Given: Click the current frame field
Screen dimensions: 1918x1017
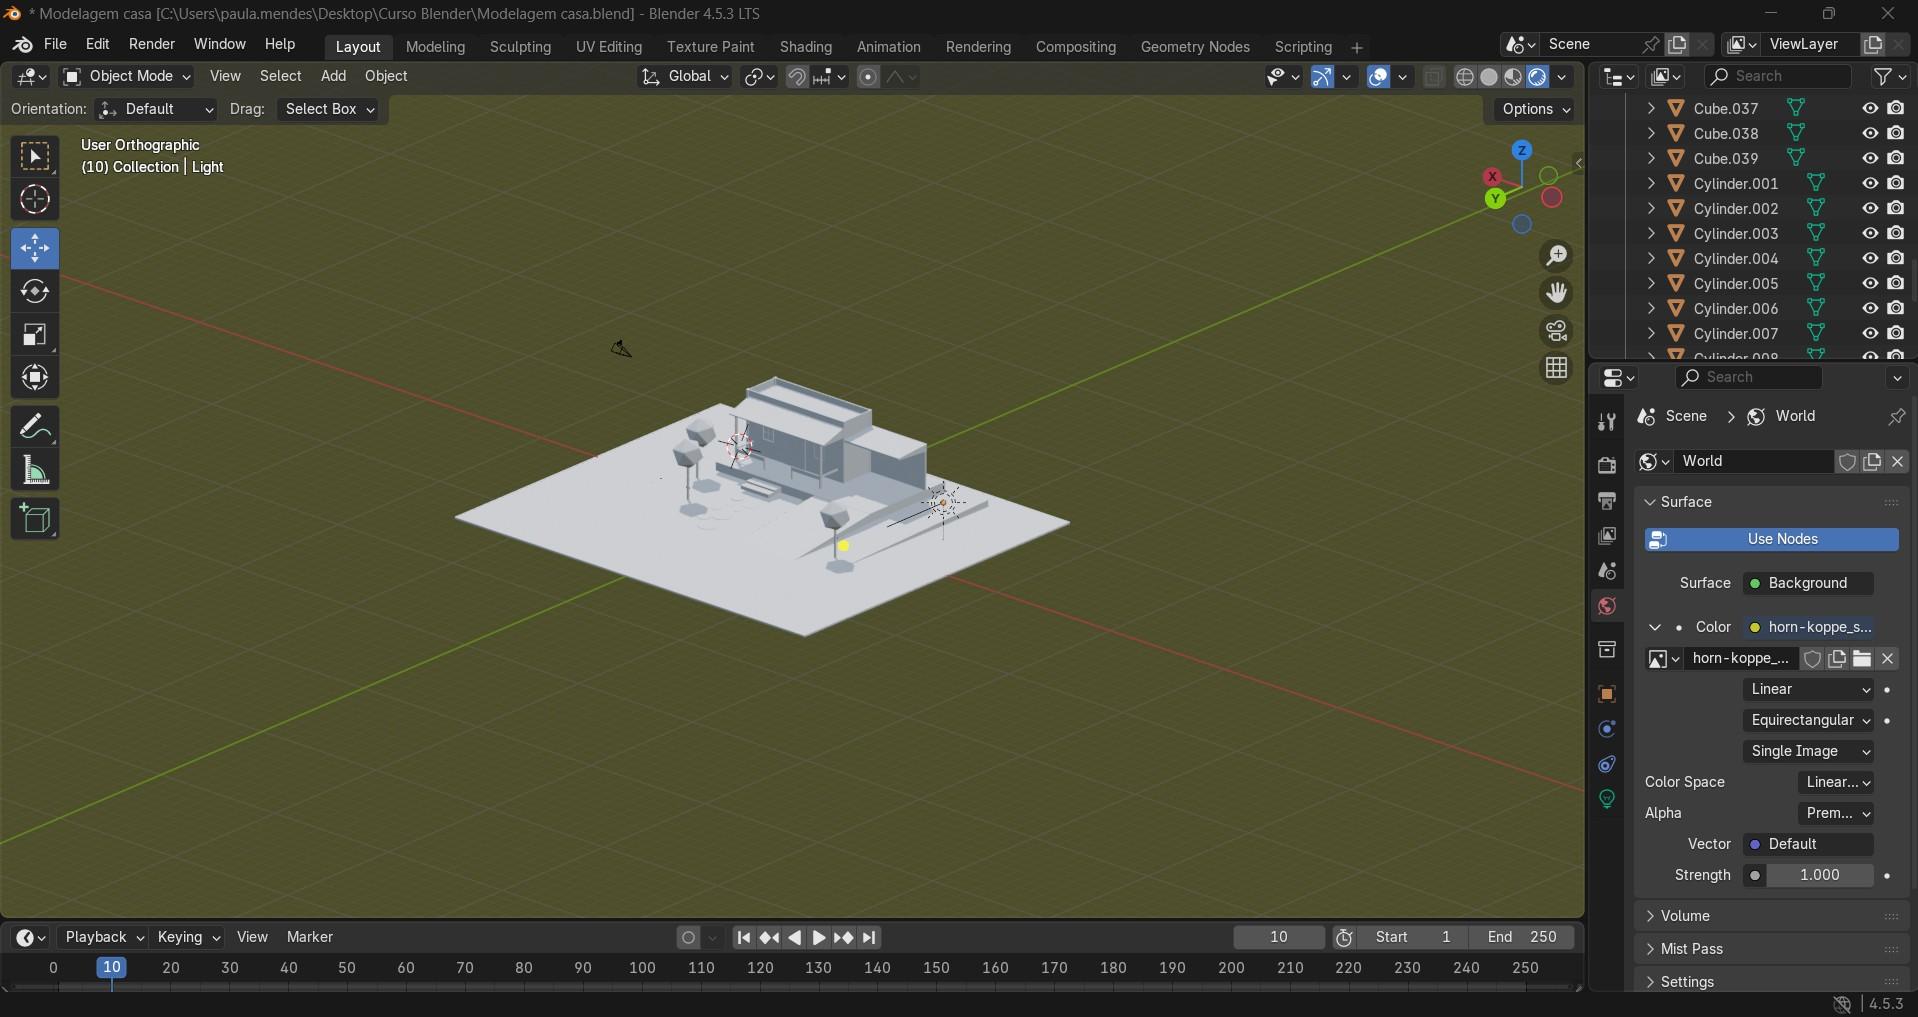Looking at the screenshot, I should pyautogui.click(x=1279, y=937).
